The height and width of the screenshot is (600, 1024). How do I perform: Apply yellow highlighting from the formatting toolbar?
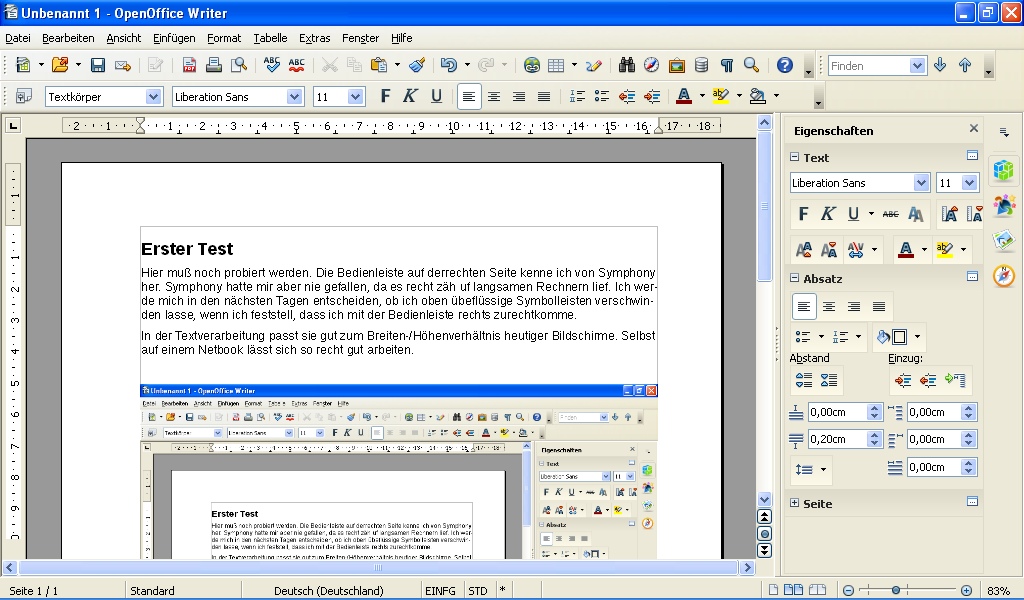coord(720,97)
